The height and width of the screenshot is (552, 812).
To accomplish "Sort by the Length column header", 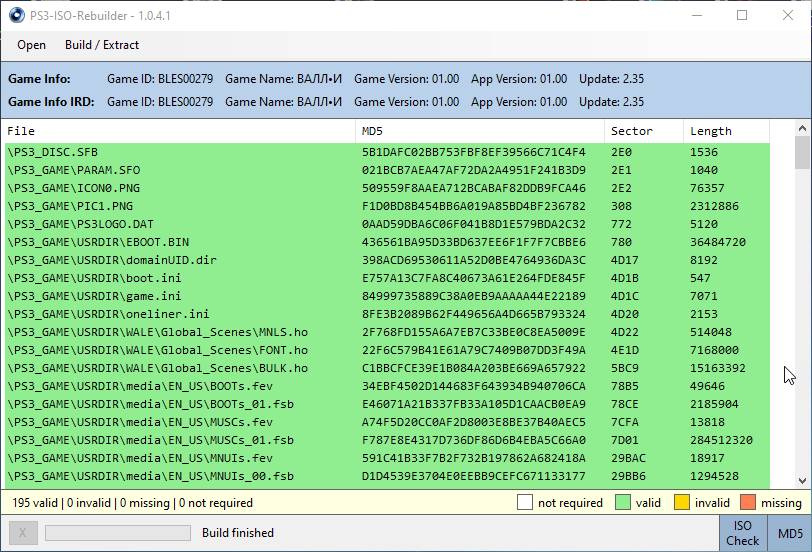I will [727, 131].
